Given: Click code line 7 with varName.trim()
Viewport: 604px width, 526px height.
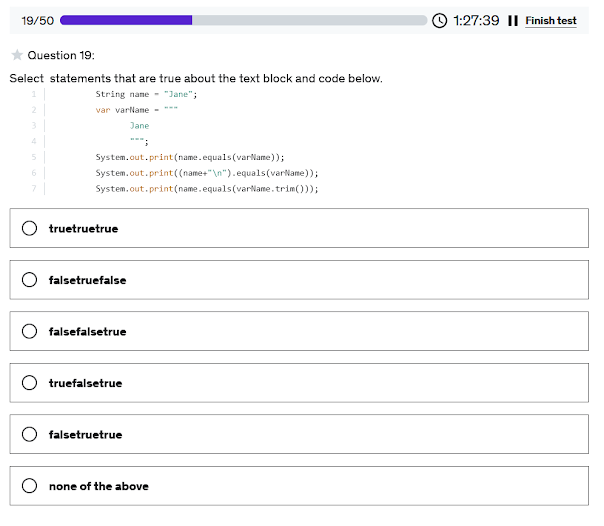Looking at the screenshot, I should (207, 189).
